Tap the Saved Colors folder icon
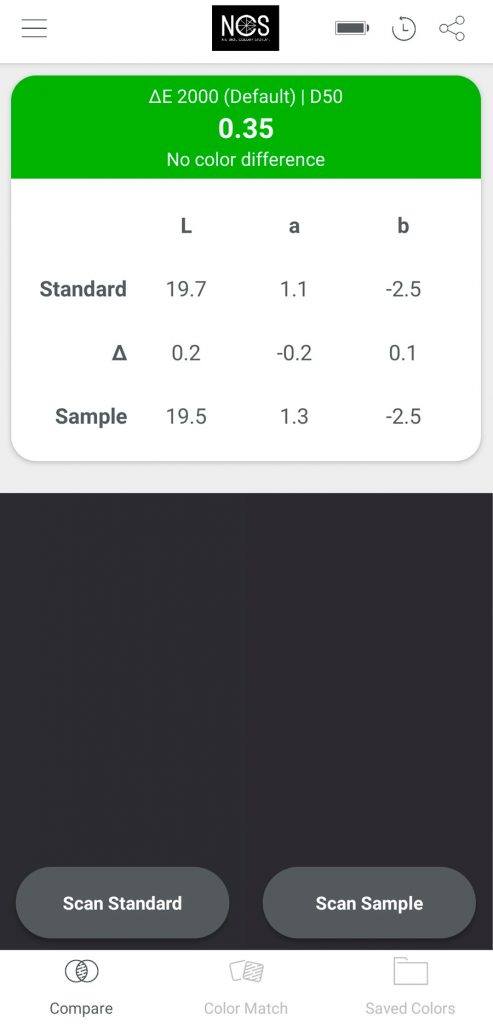Screen dimensions: 493x1024 tap(410, 971)
